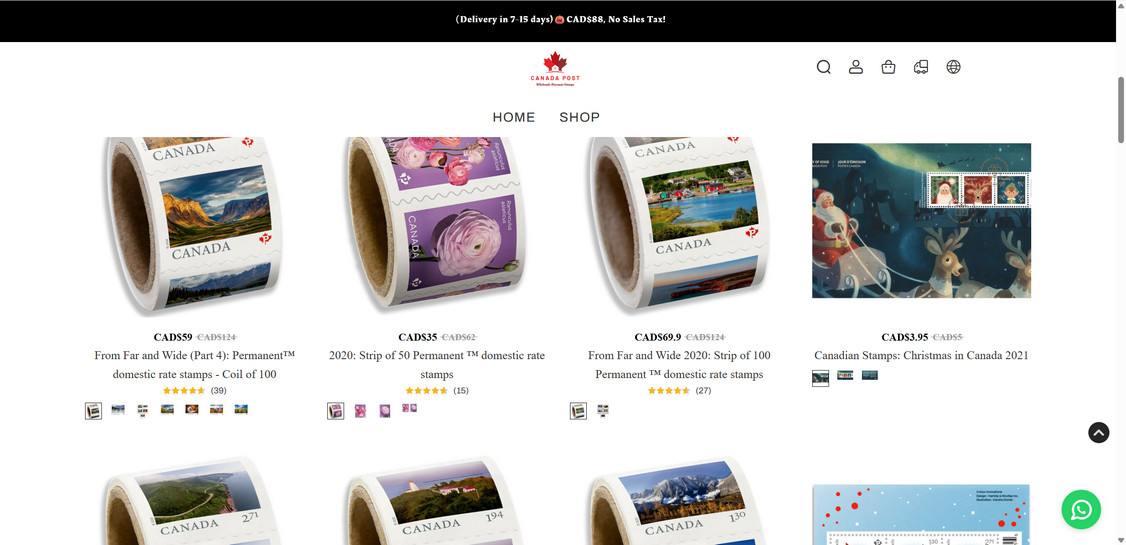Open the search magnifier icon
The width and height of the screenshot is (1126, 545).
824,67
